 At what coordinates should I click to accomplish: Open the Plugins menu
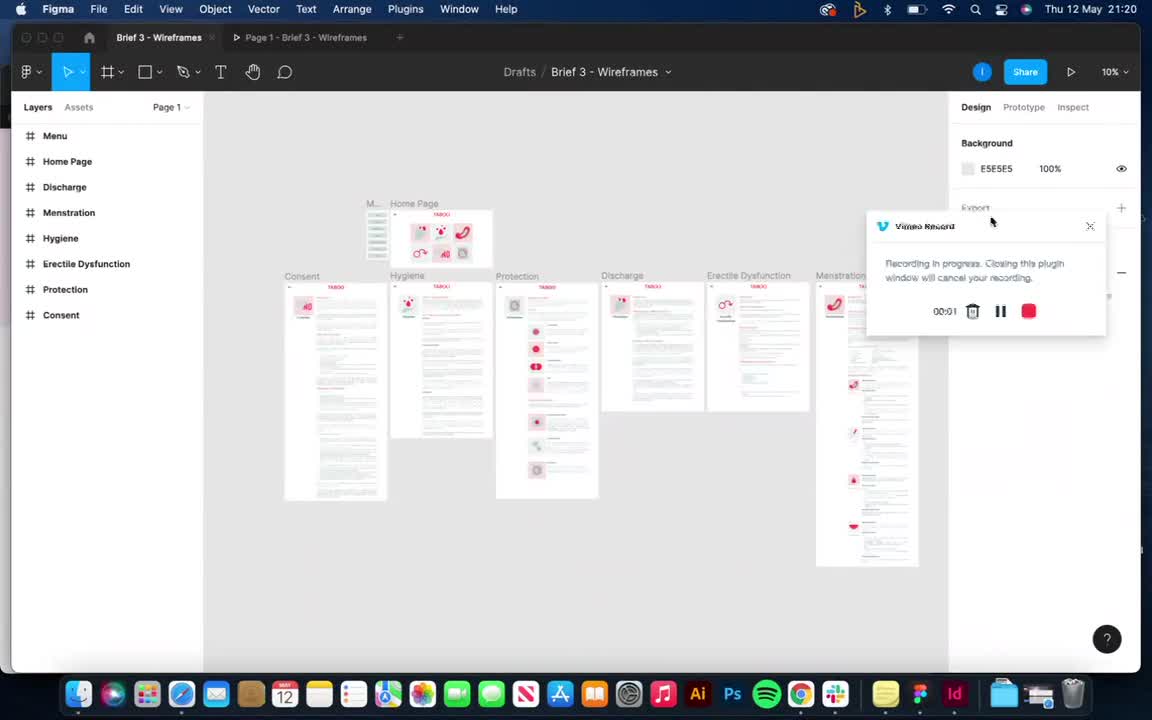point(405,9)
